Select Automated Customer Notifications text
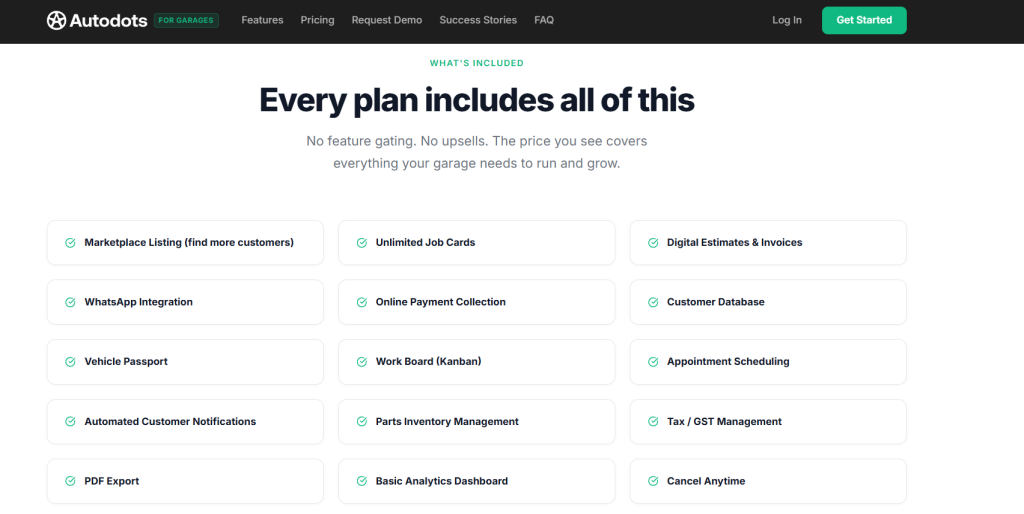 click(170, 421)
